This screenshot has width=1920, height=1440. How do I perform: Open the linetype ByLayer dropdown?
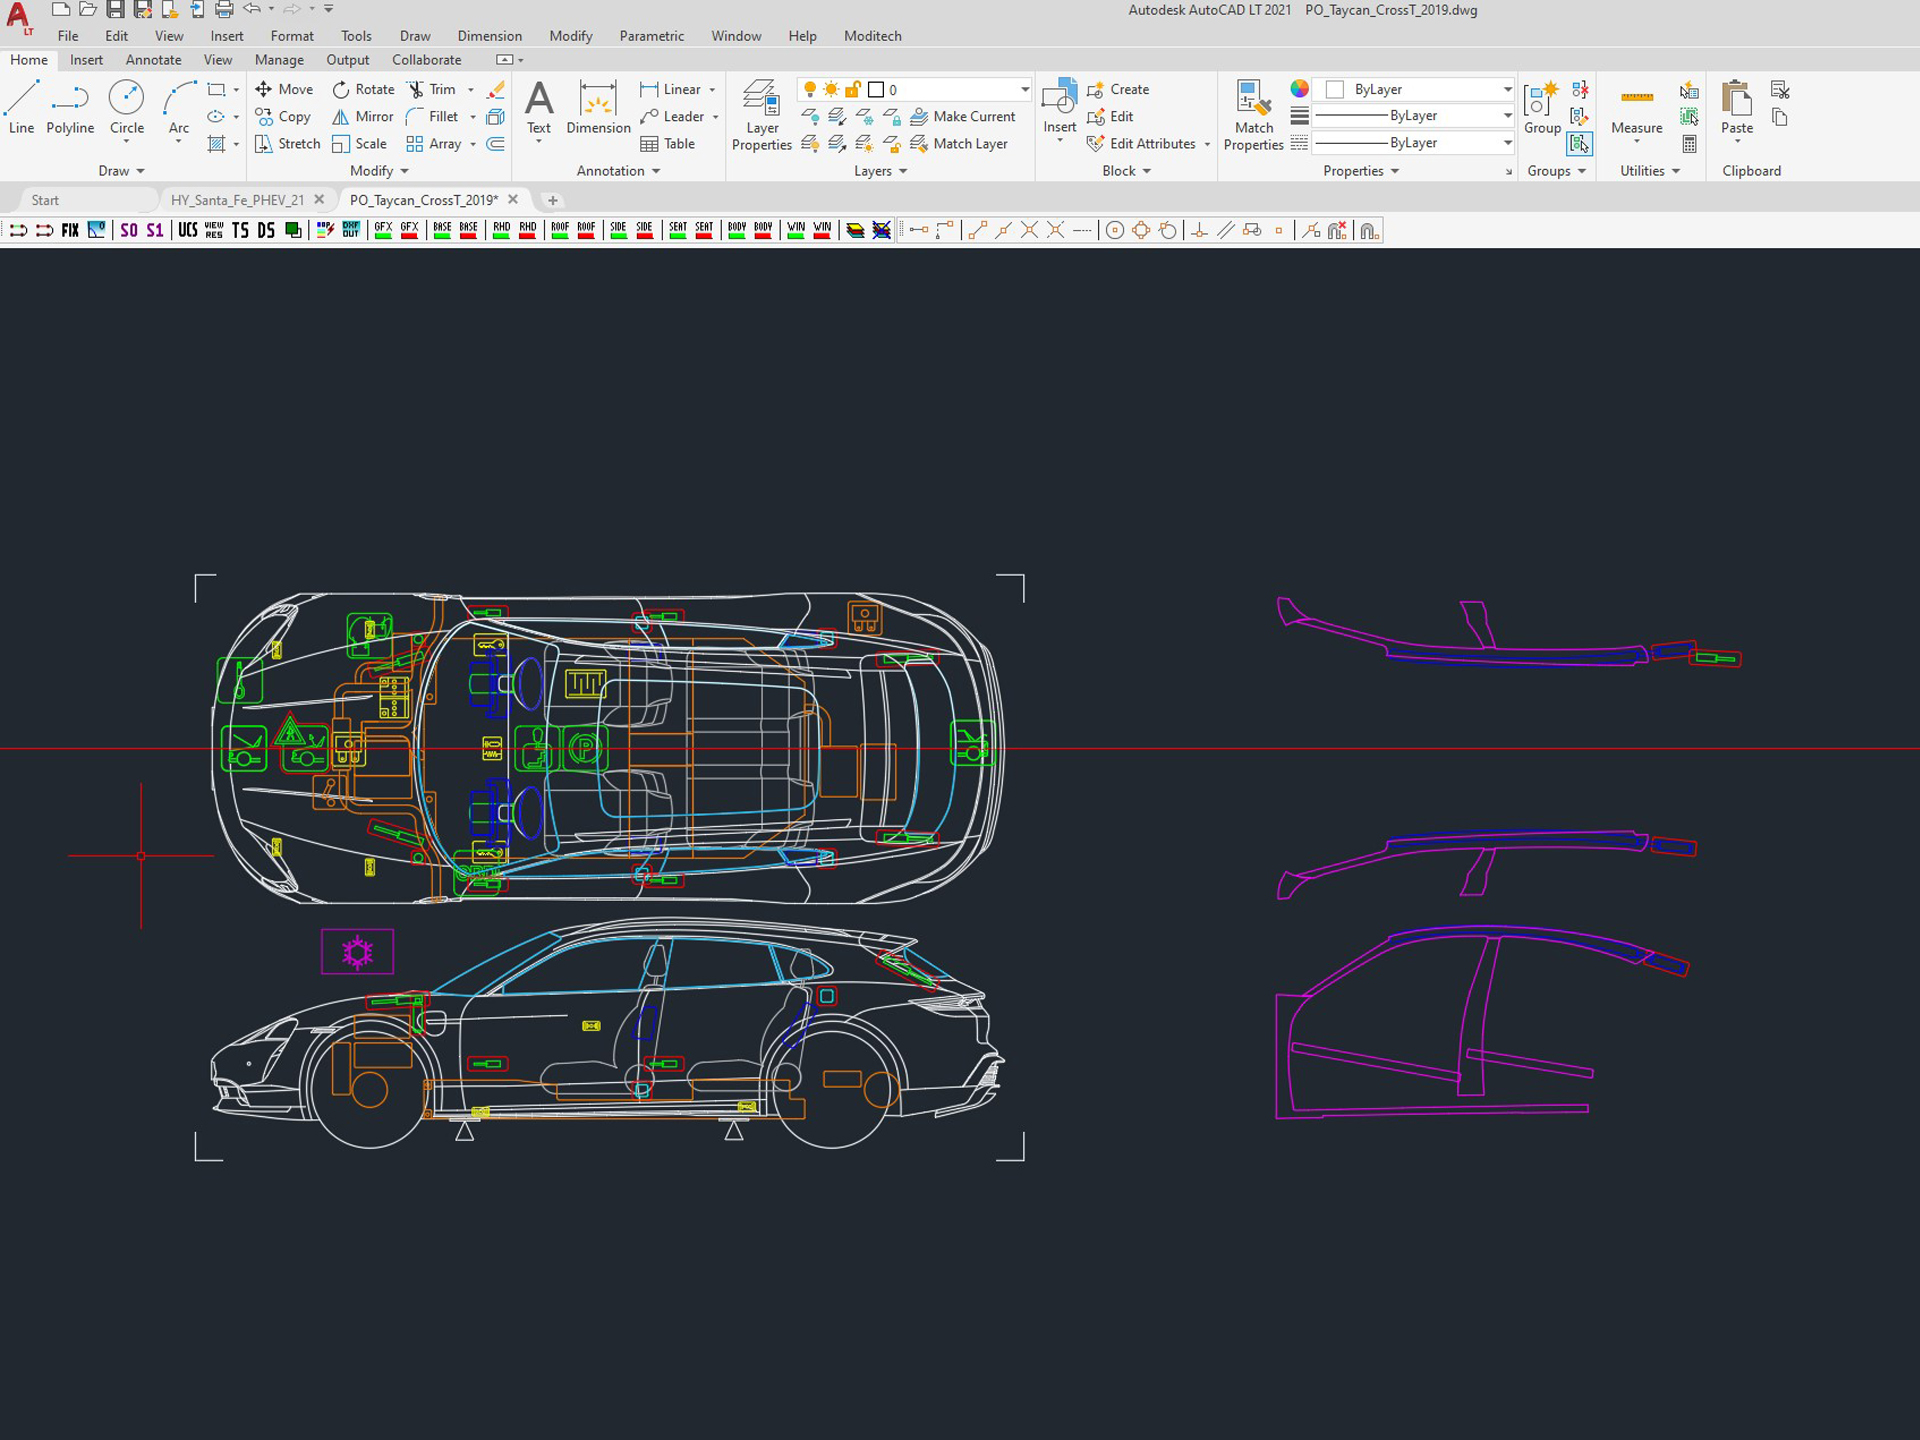1415,143
